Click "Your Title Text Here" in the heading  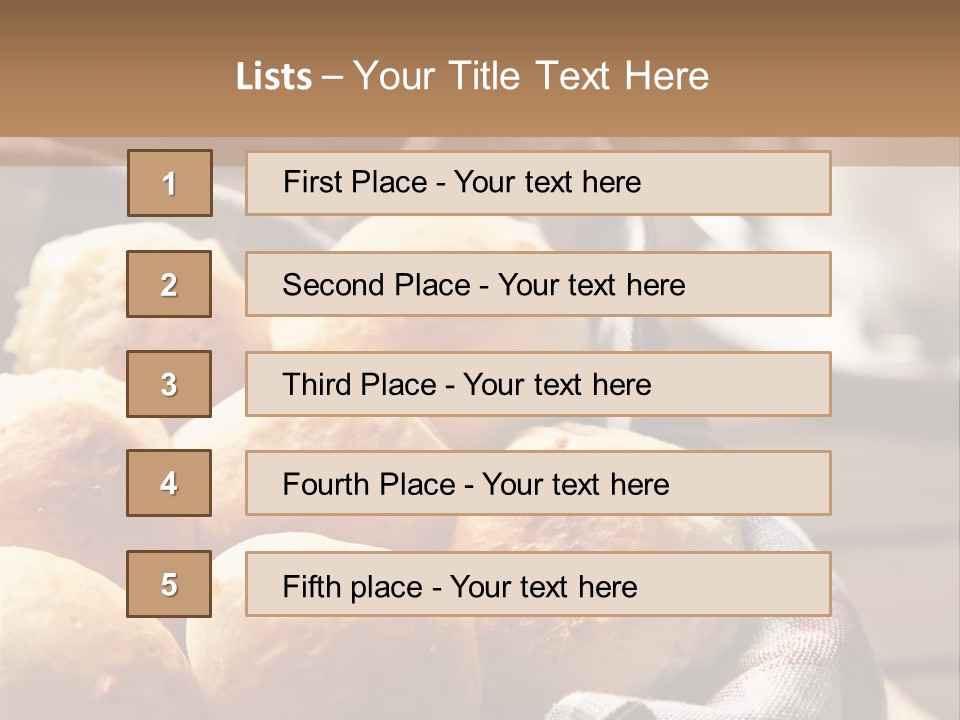point(531,76)
